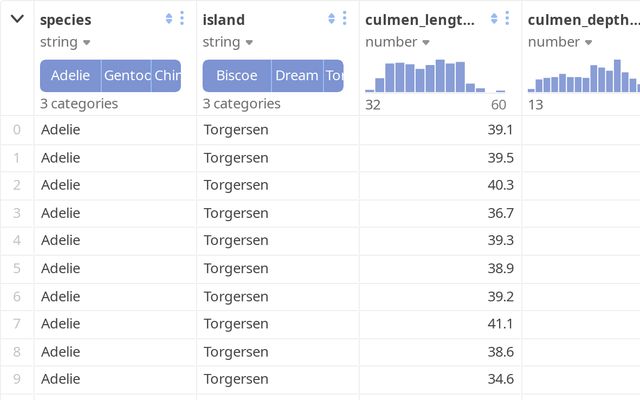
Task: Open species string type dropdown
Action: 65,42
